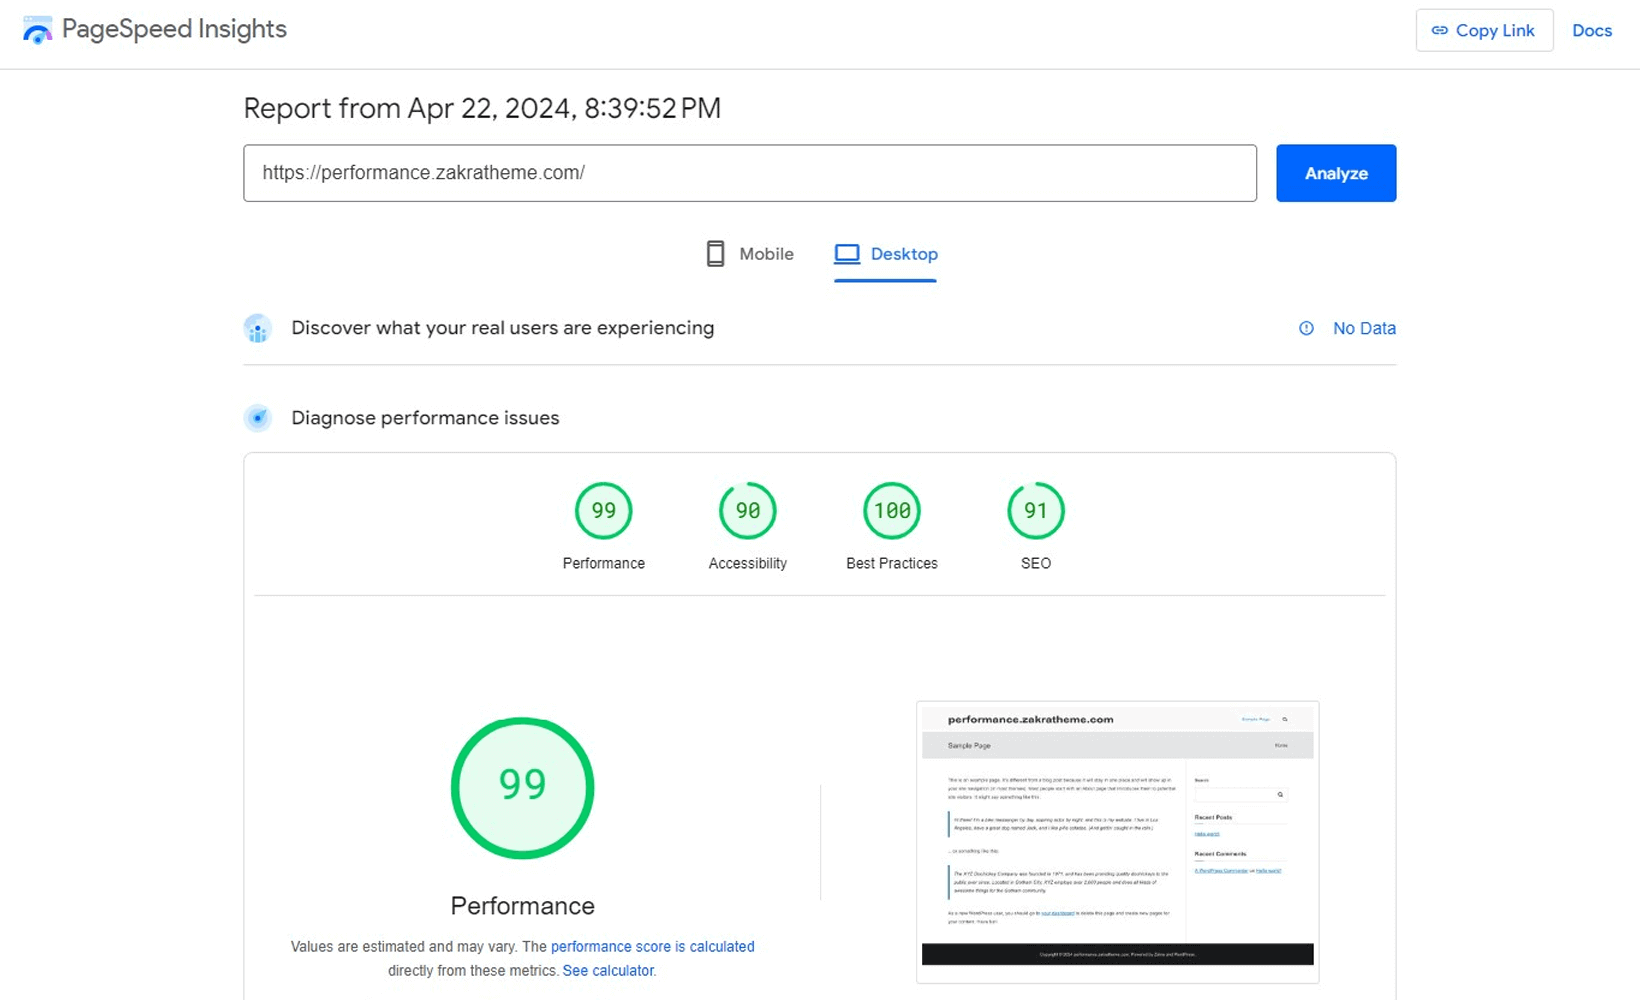Select the Desktop tab
The height and width of the screenshot is (1000, 1640).
click(x=886, y=254)
